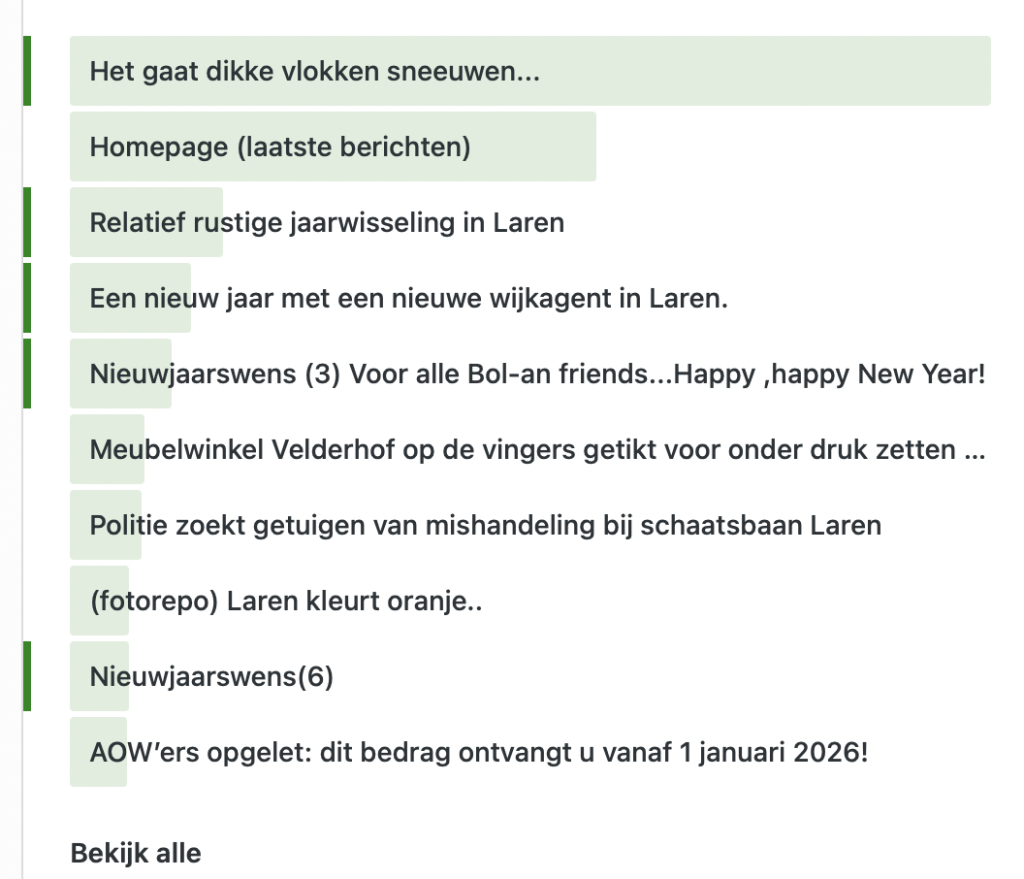Viewport: 1024px width, 879px height.
Task: Open the 'Homepage (laatste berichten)' entry
Action: tap(280, 147)
